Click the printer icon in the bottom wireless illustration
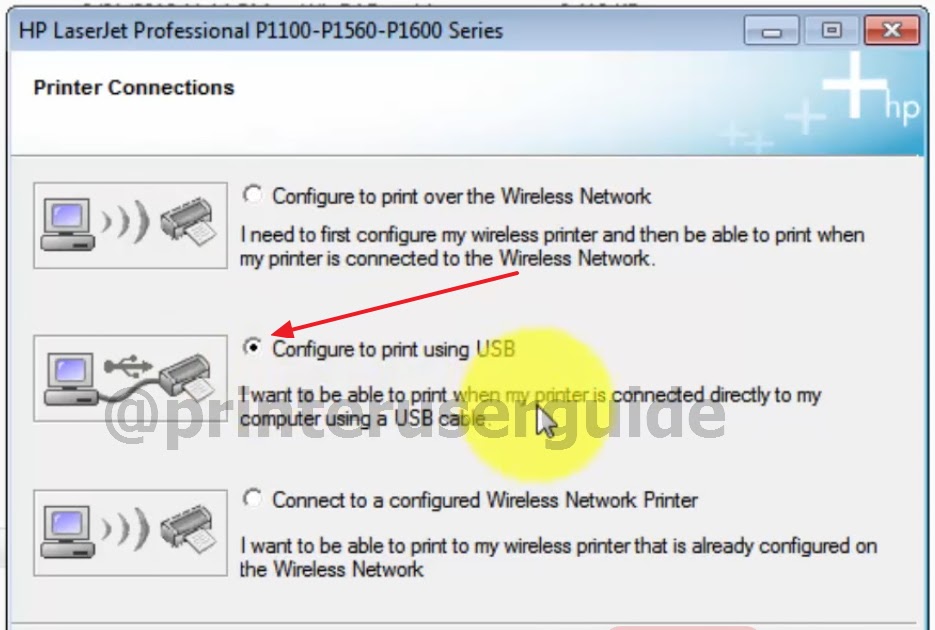The height and width of the screenshot is (630, 935). click(187, 529)
